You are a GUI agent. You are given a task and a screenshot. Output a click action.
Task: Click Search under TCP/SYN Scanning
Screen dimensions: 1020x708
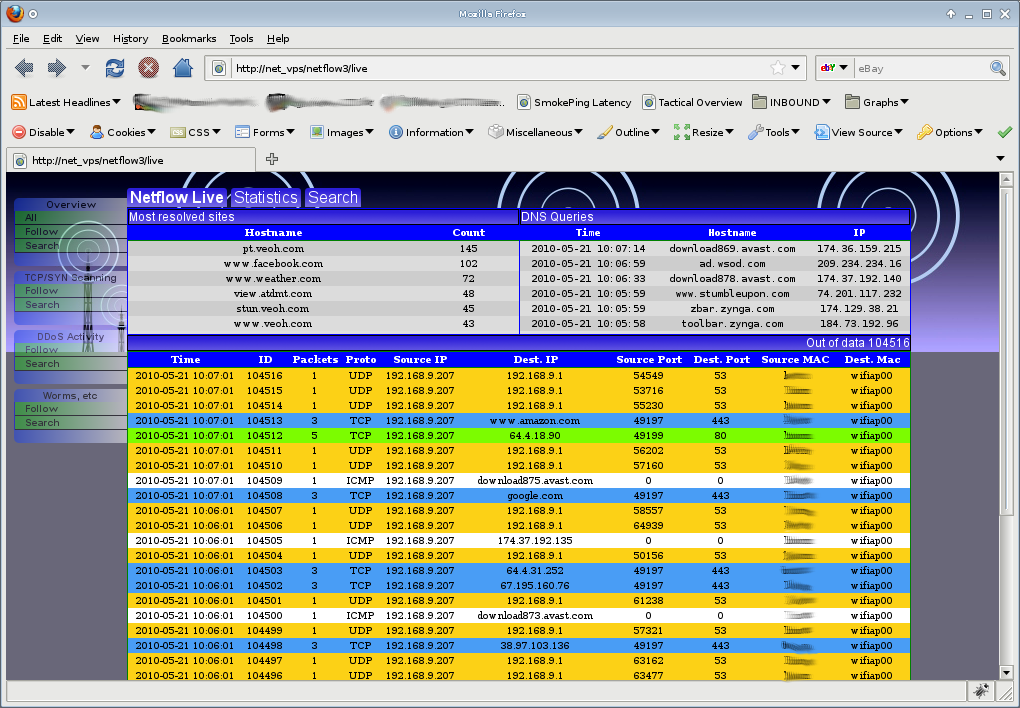pos(42,305)
